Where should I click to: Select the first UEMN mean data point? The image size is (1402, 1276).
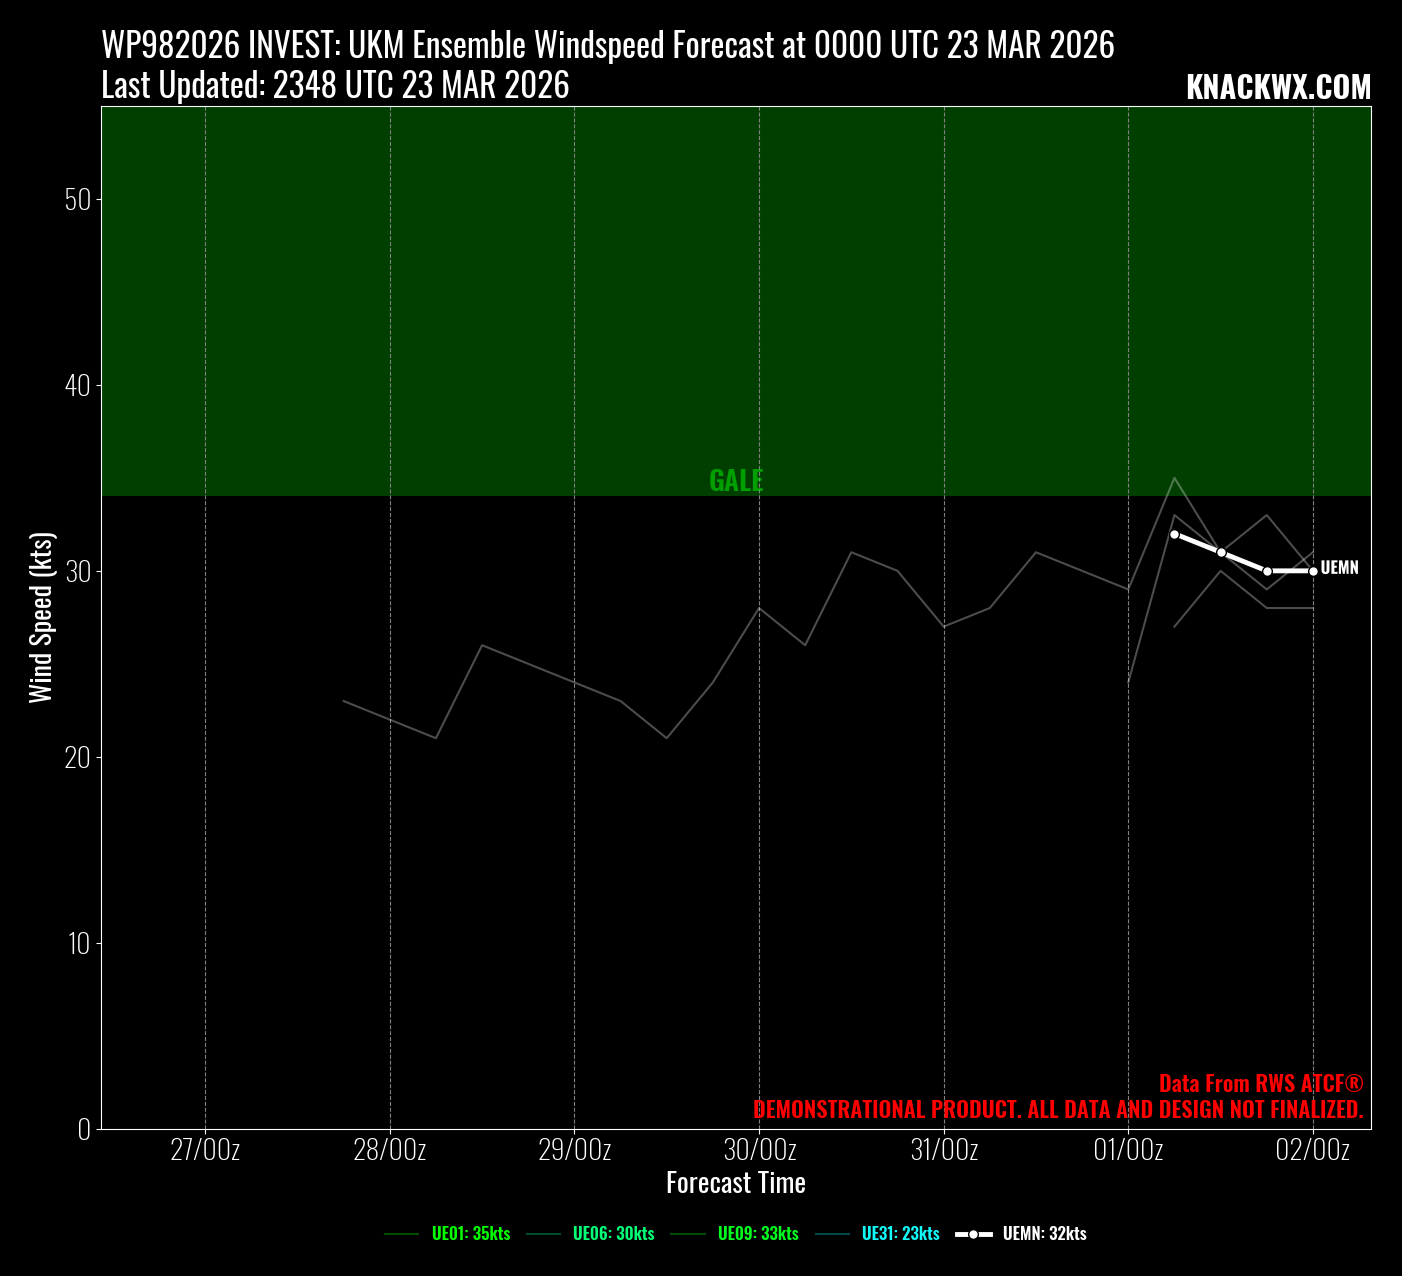(x=1174, y=534)
